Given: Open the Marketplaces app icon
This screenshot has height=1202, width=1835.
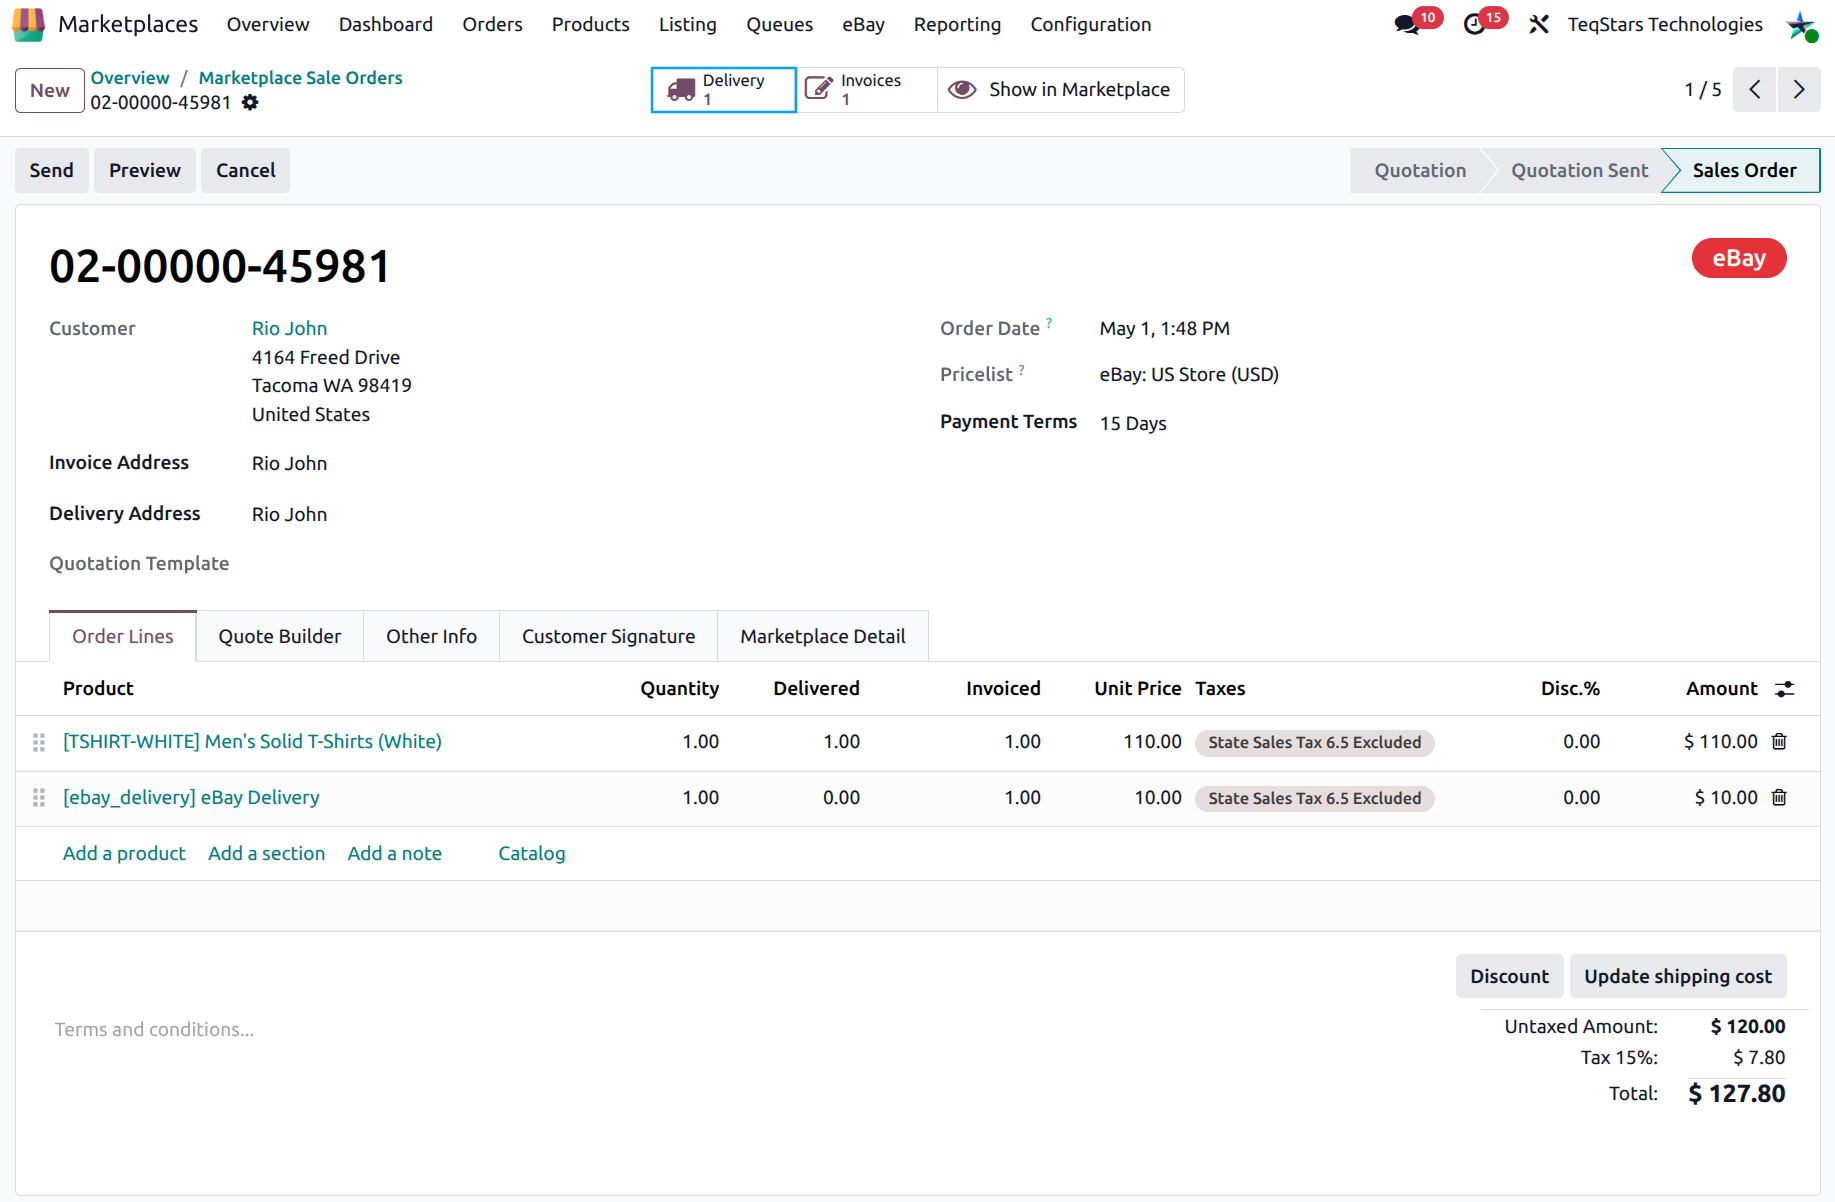Looking at the screenshot, I should pyautogui.click(x=28, y=24).
